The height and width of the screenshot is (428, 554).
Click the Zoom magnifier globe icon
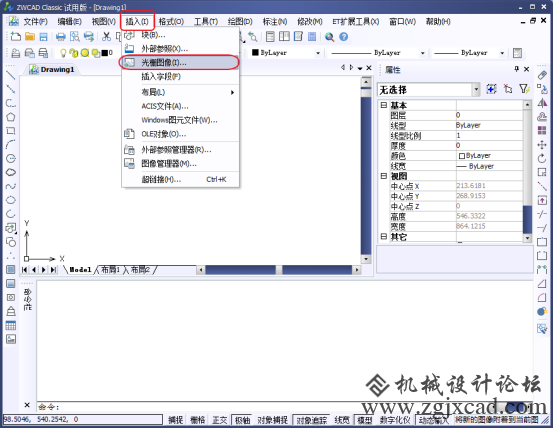pyautogui.click(x=329, y=37)
